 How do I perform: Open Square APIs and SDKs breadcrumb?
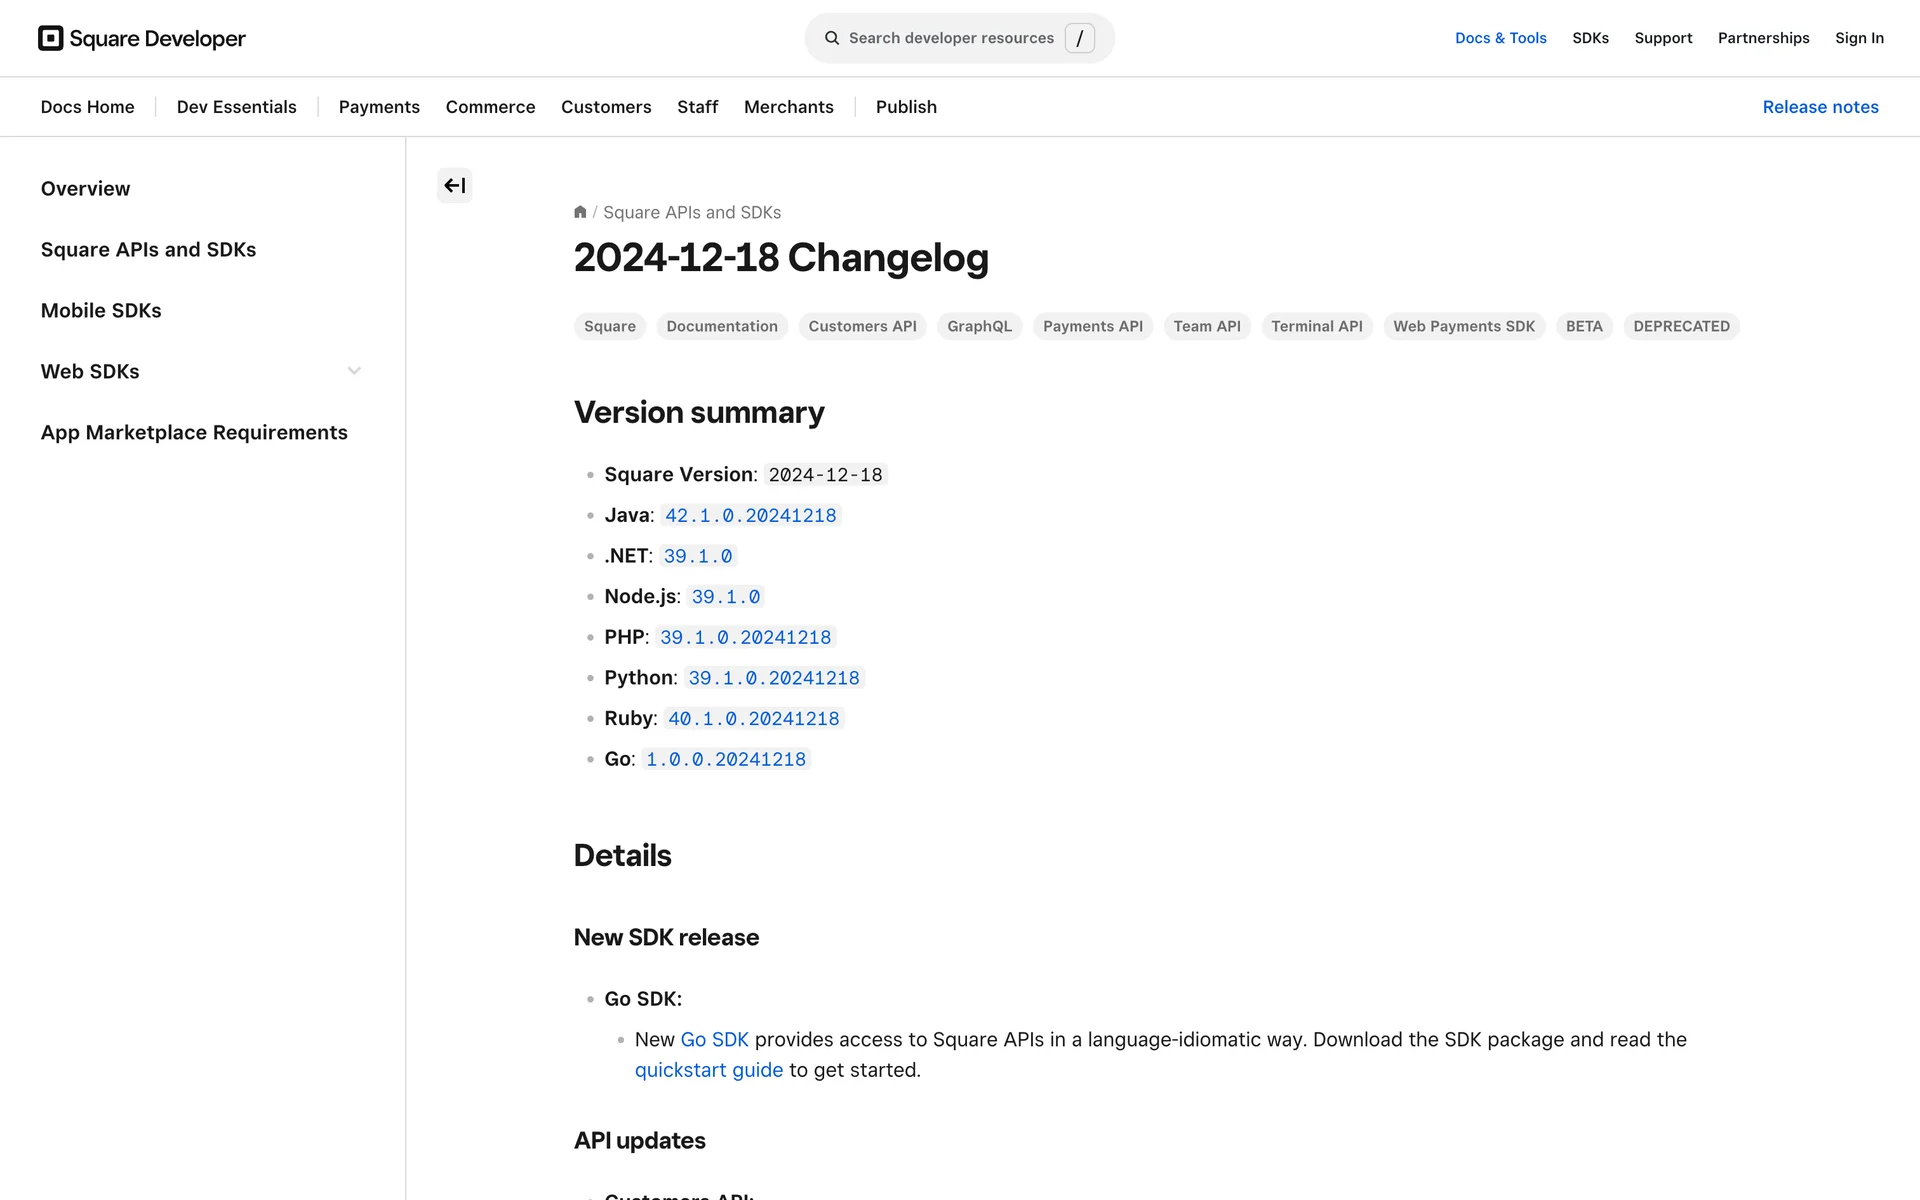(692, 213)
